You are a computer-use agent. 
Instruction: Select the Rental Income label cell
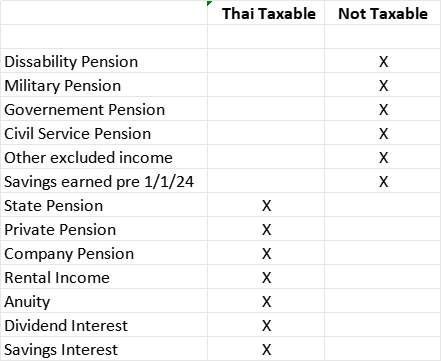[104, 277]
